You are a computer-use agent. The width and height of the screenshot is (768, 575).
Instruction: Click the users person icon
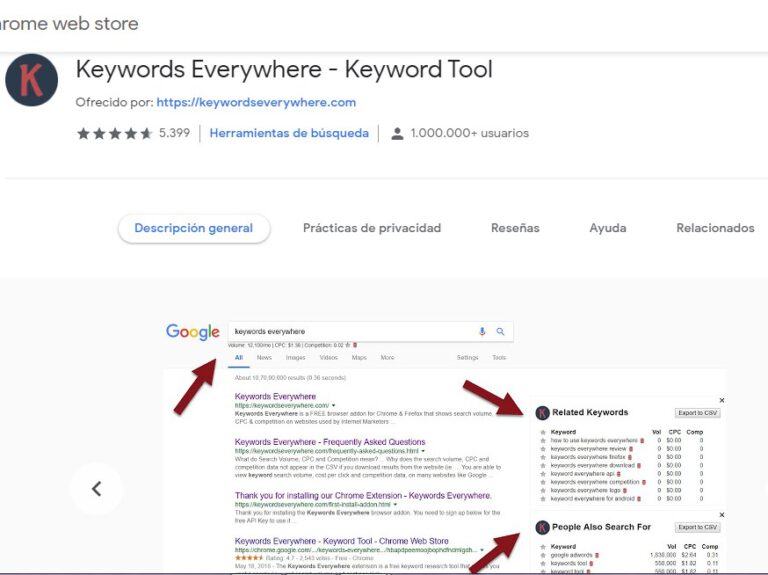(397, 134)
